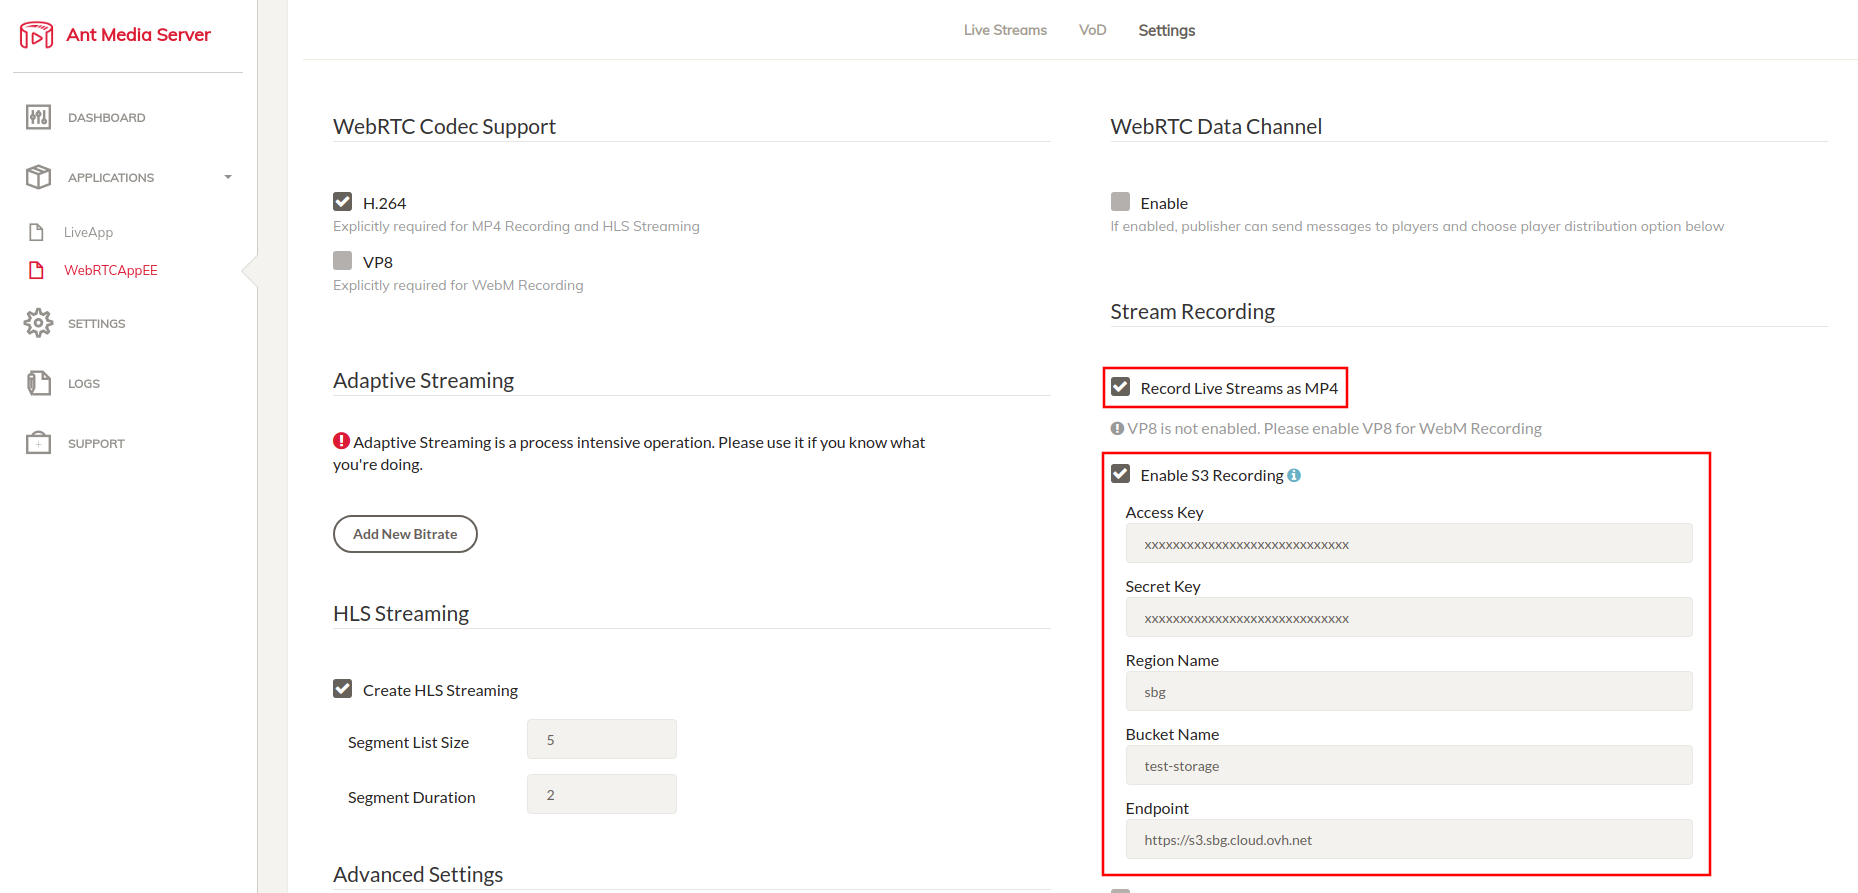Click Add New Bitrate button
The height and width of the screenshot is (893, 1858).
point(405,534)
